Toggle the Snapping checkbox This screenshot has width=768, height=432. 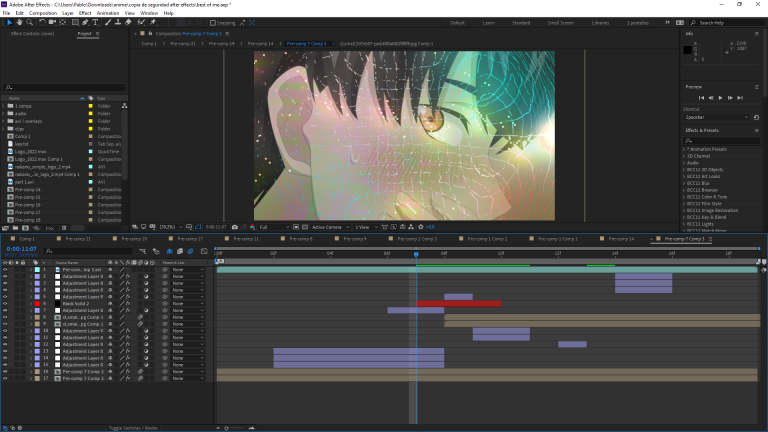coord(213,23)
